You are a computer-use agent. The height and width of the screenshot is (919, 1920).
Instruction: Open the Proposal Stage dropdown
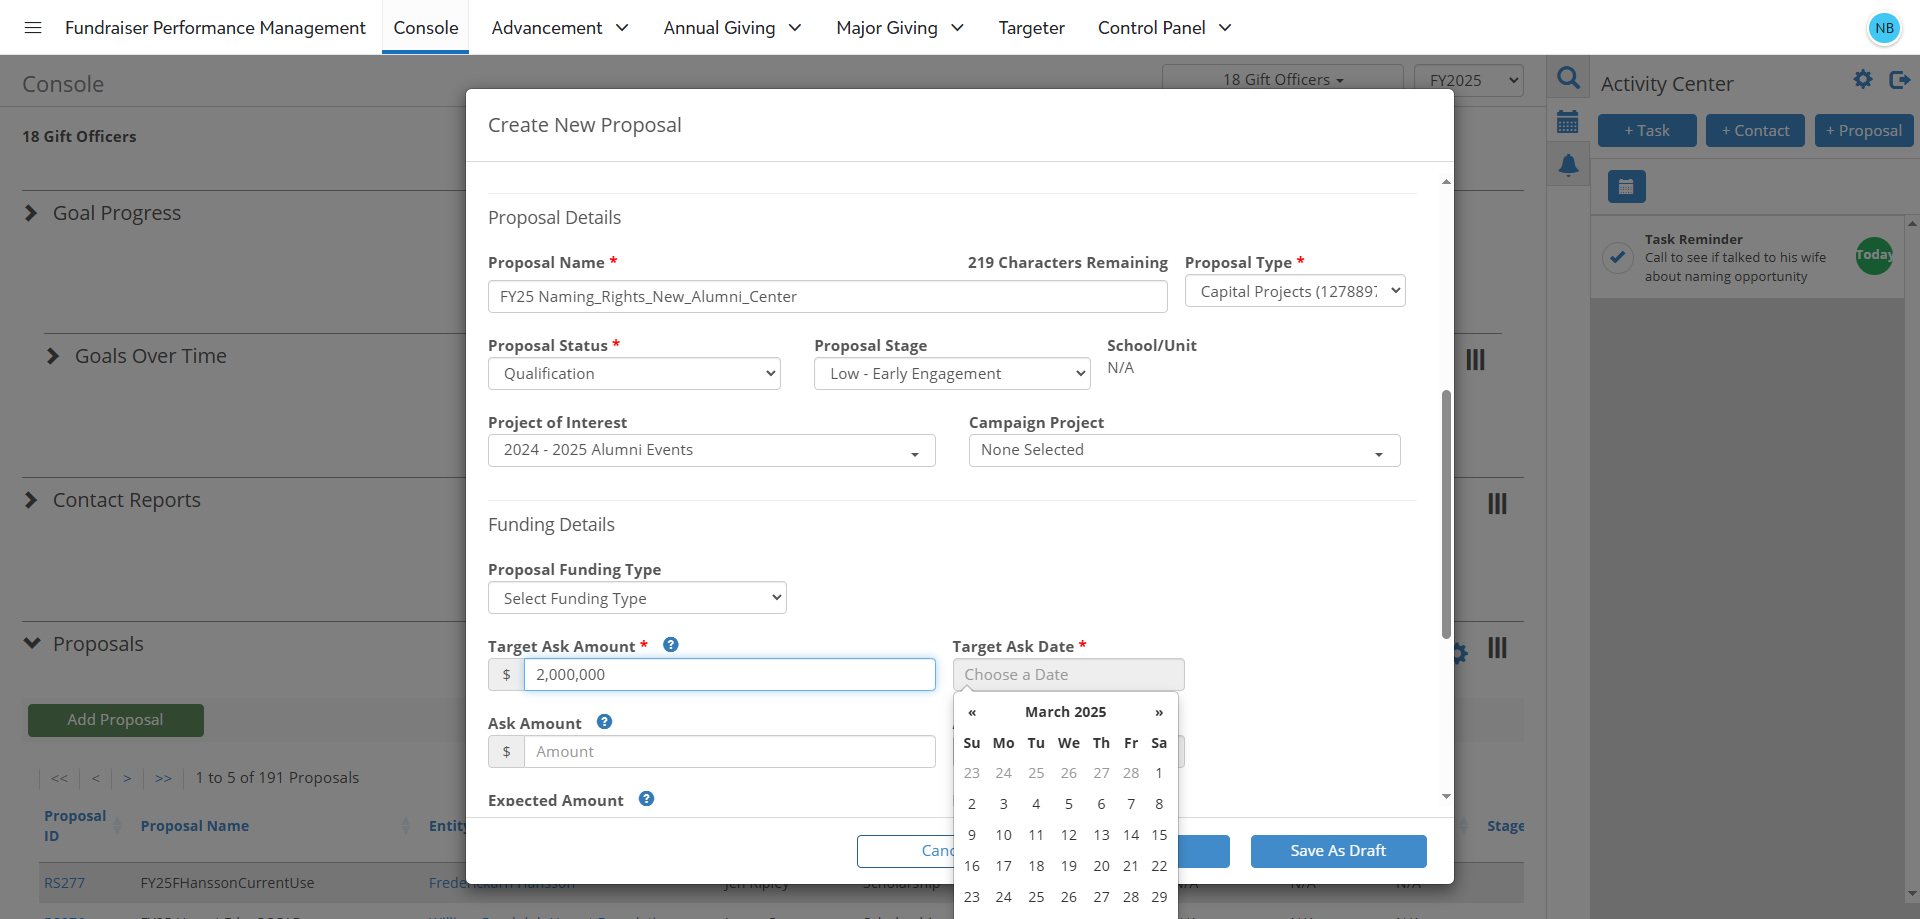point(952,373)
